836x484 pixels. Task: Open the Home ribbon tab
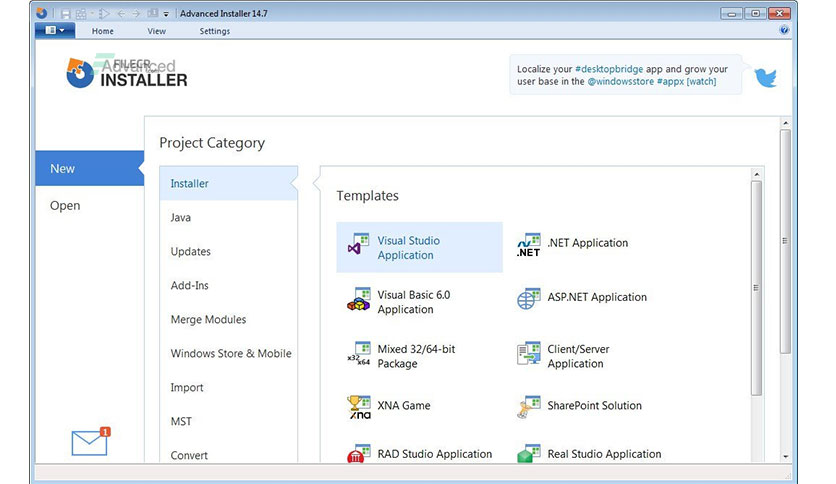(x=102, y=31)
